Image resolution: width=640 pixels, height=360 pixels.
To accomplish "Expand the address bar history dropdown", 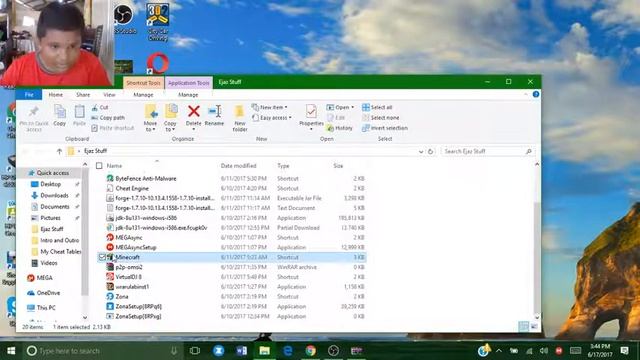I will click(x=421, y=151).
